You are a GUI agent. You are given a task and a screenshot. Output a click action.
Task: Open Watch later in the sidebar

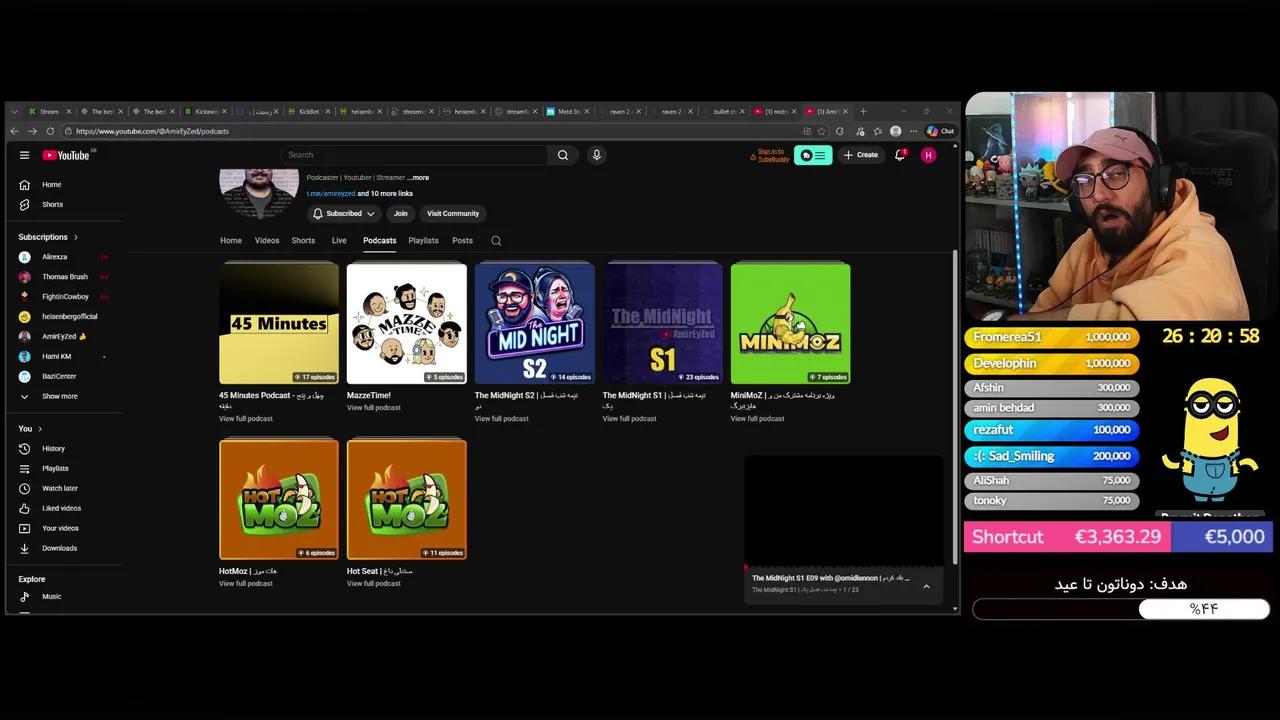(x=60, y=488)
